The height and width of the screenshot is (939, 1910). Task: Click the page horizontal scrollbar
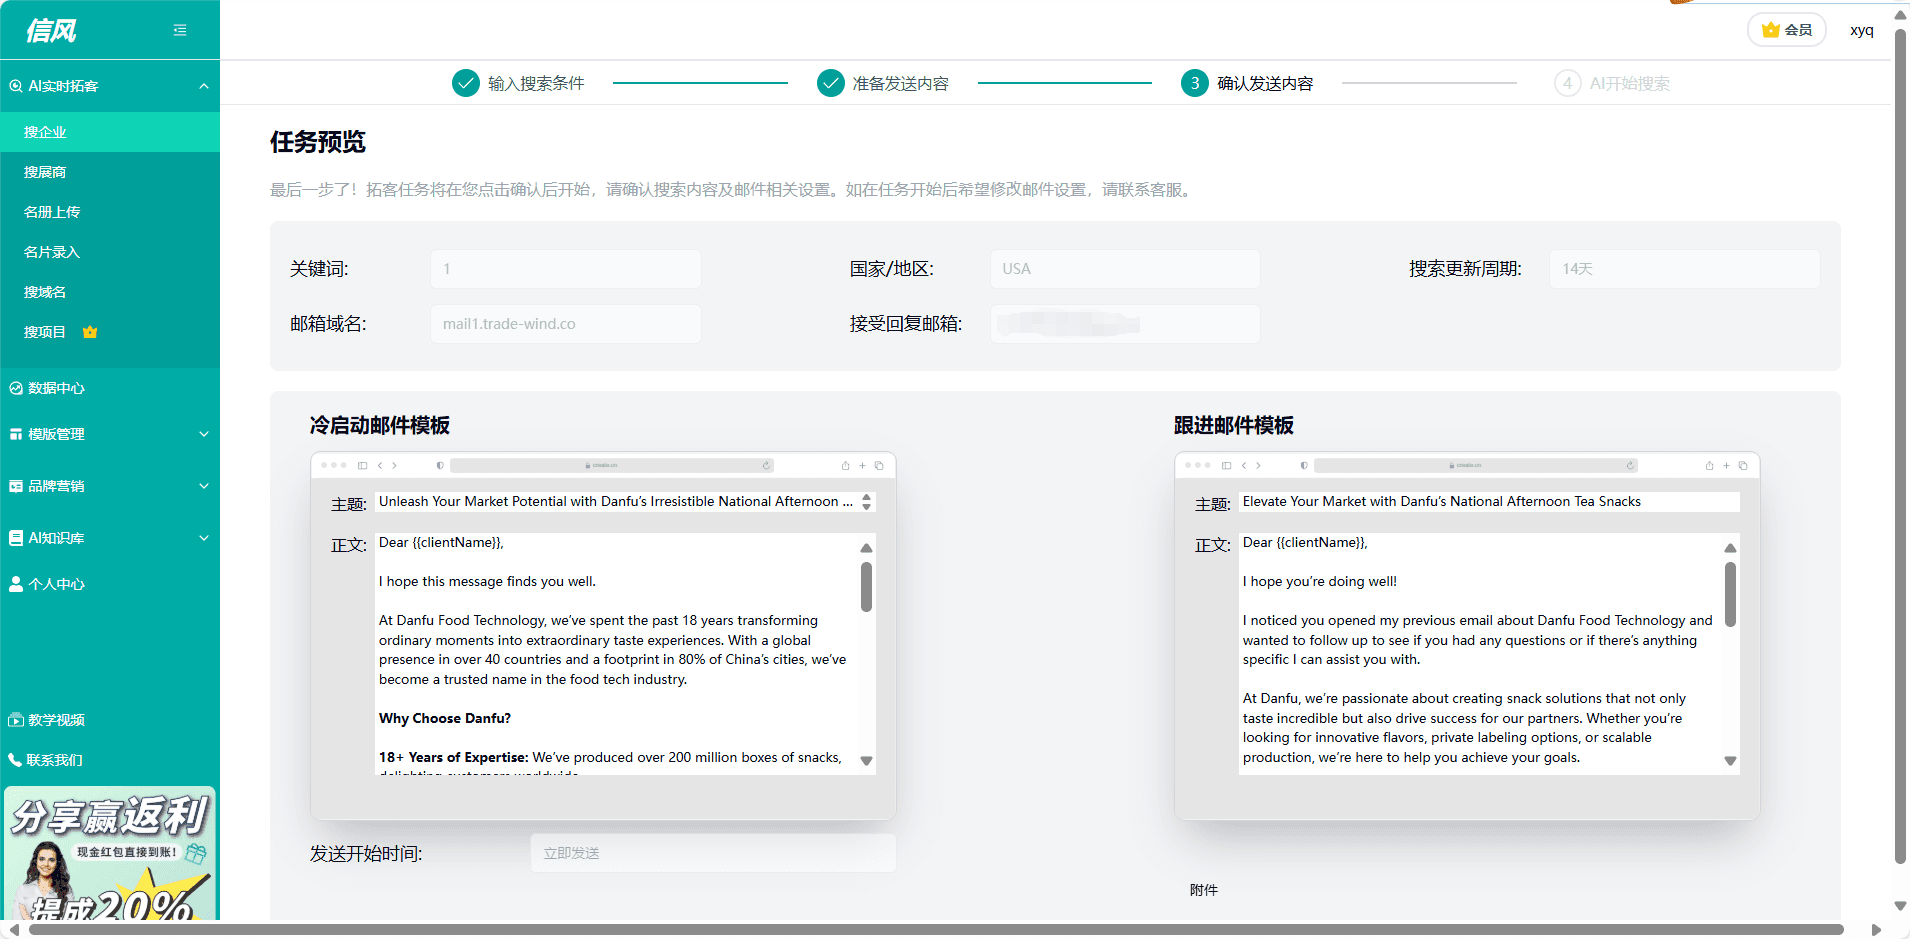[936, 930]
